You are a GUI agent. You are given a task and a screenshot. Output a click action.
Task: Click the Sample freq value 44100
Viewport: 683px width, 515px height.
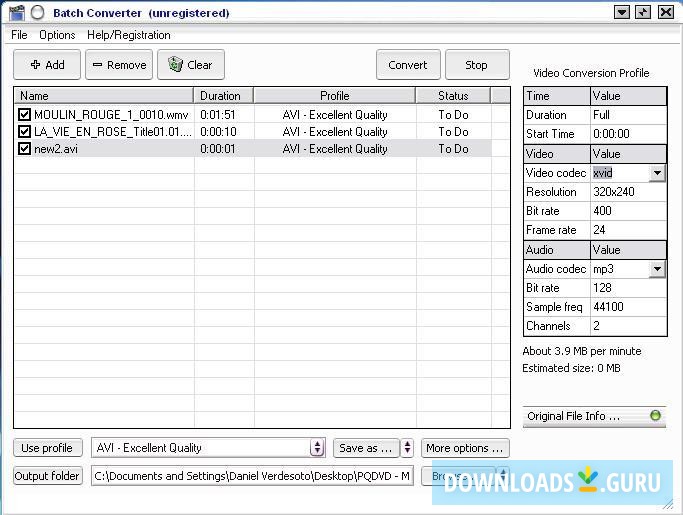pyautogui.click(x=609, y=307)
